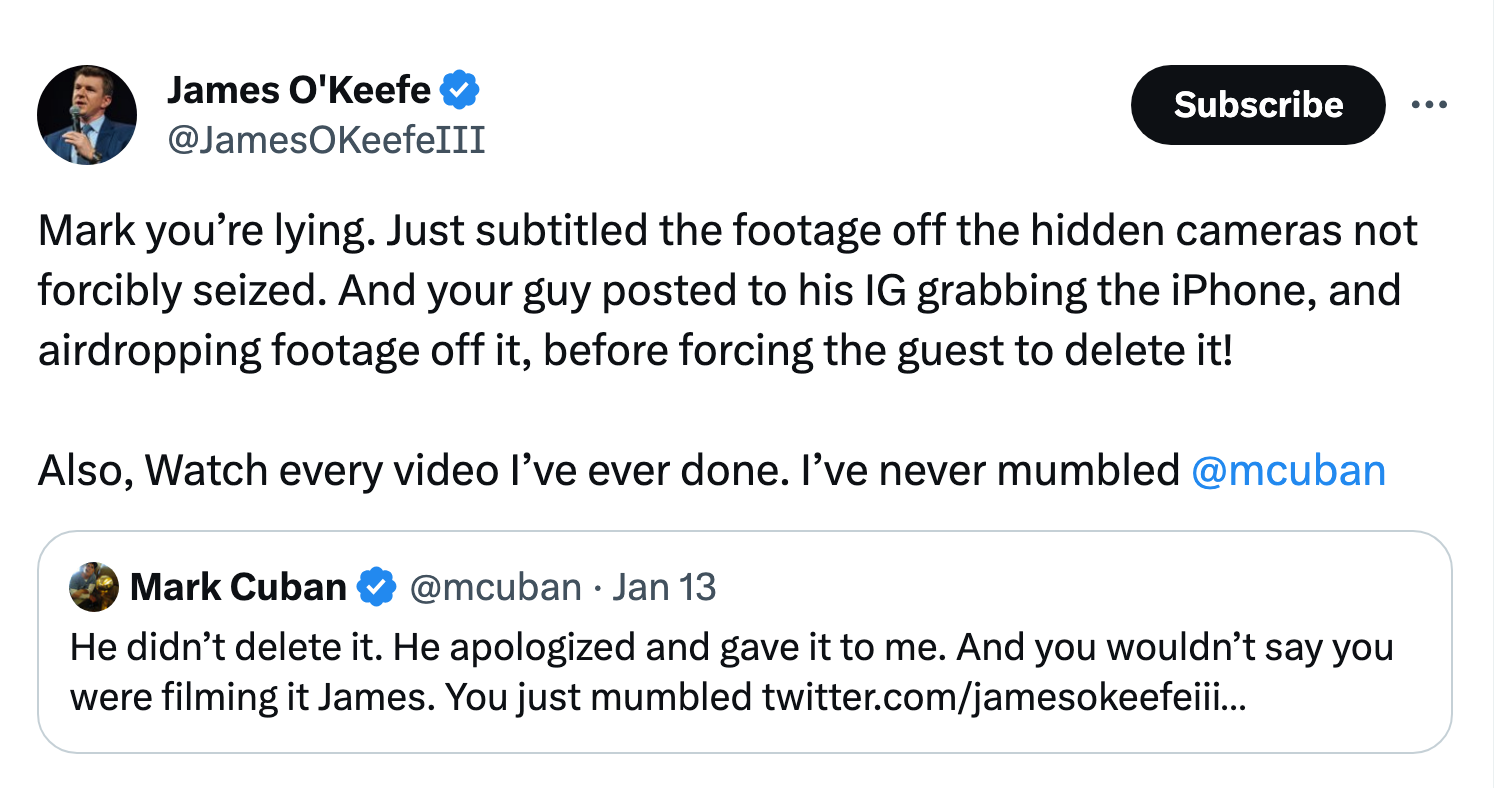The height and width of the screenshot is (788, 1494).
Task: Open Mark Cuban's small avatar in quote
Action: [93, 587]
